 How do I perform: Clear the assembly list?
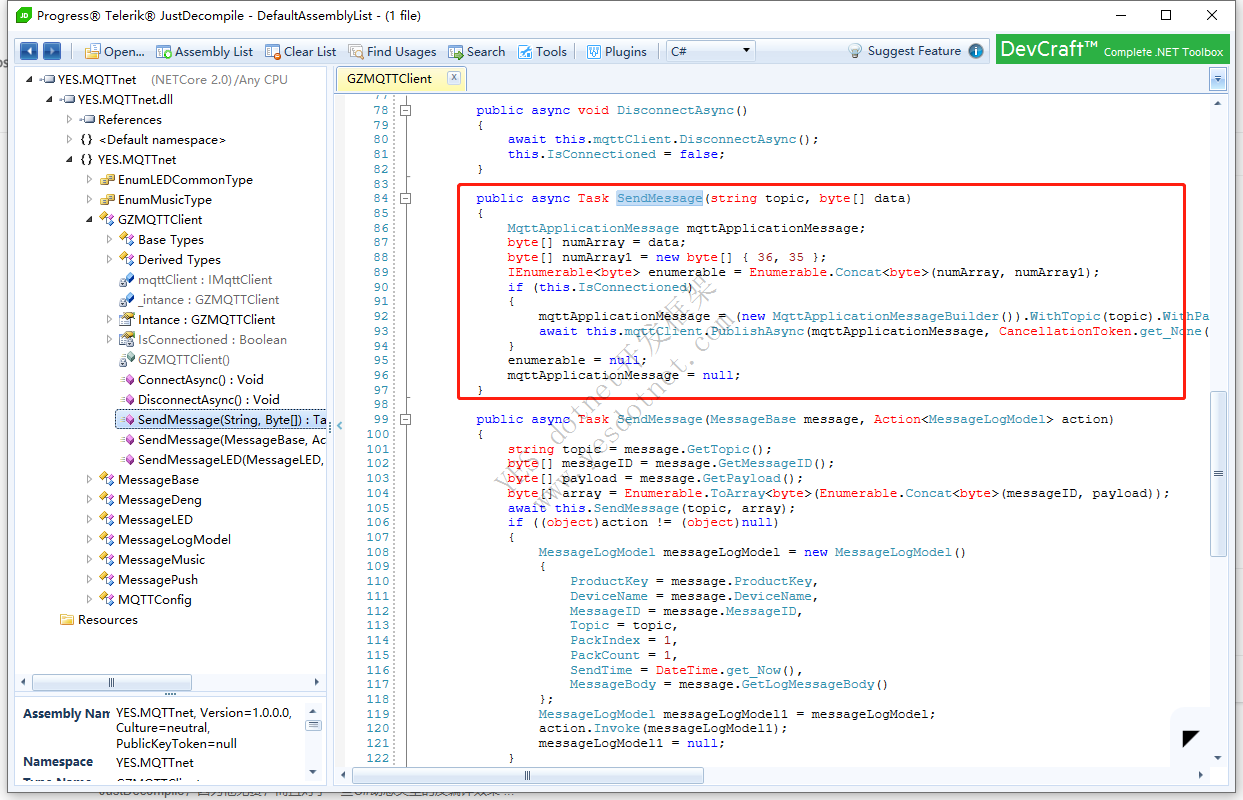pyautogui.click(x=301, y=51)
